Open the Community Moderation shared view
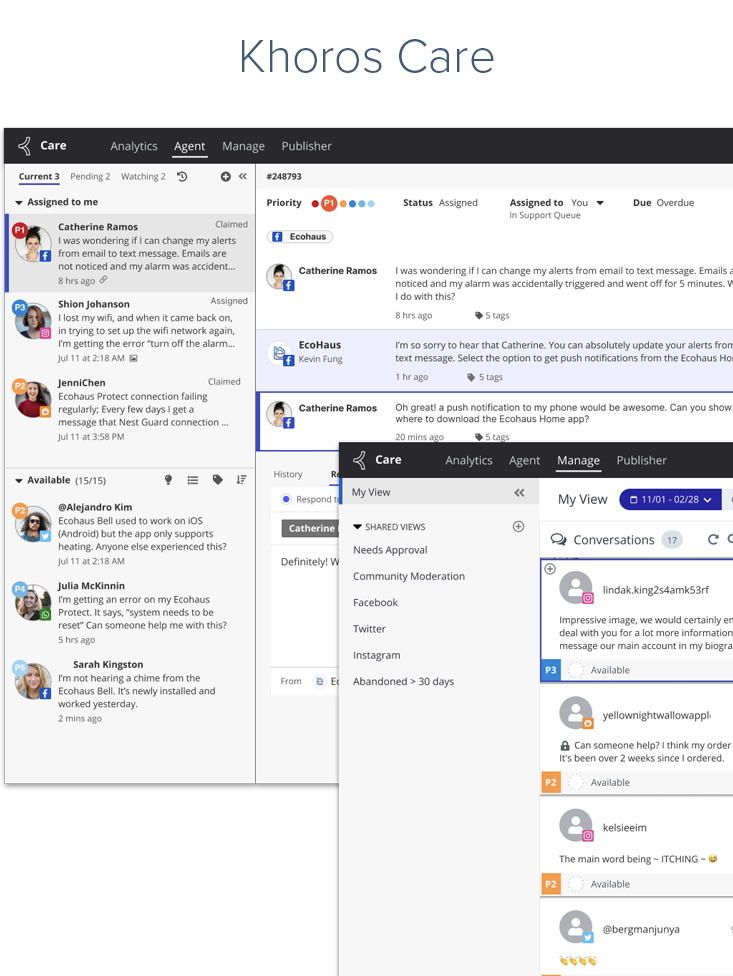Viewport: 733px width, 976px height. tap(409, 576)
